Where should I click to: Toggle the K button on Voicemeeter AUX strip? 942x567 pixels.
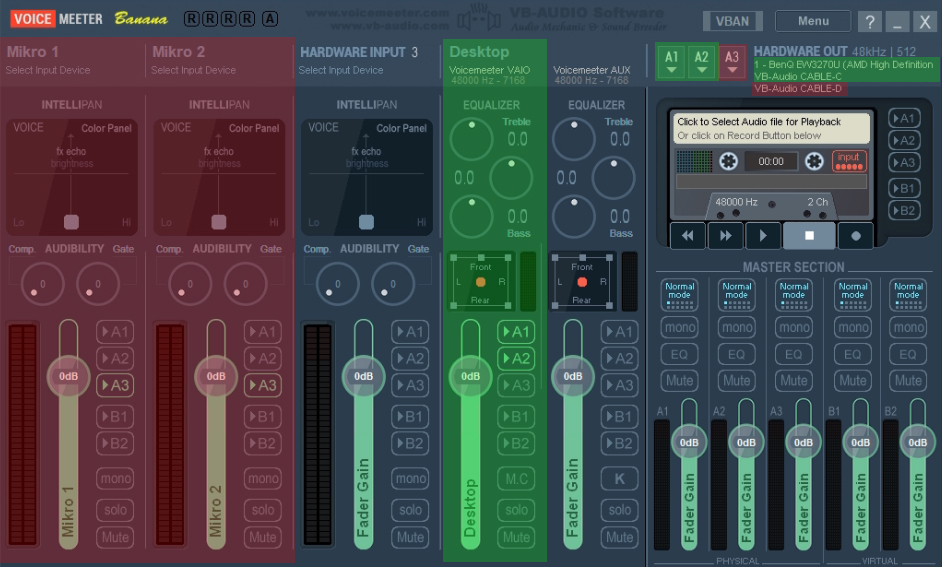619,479
